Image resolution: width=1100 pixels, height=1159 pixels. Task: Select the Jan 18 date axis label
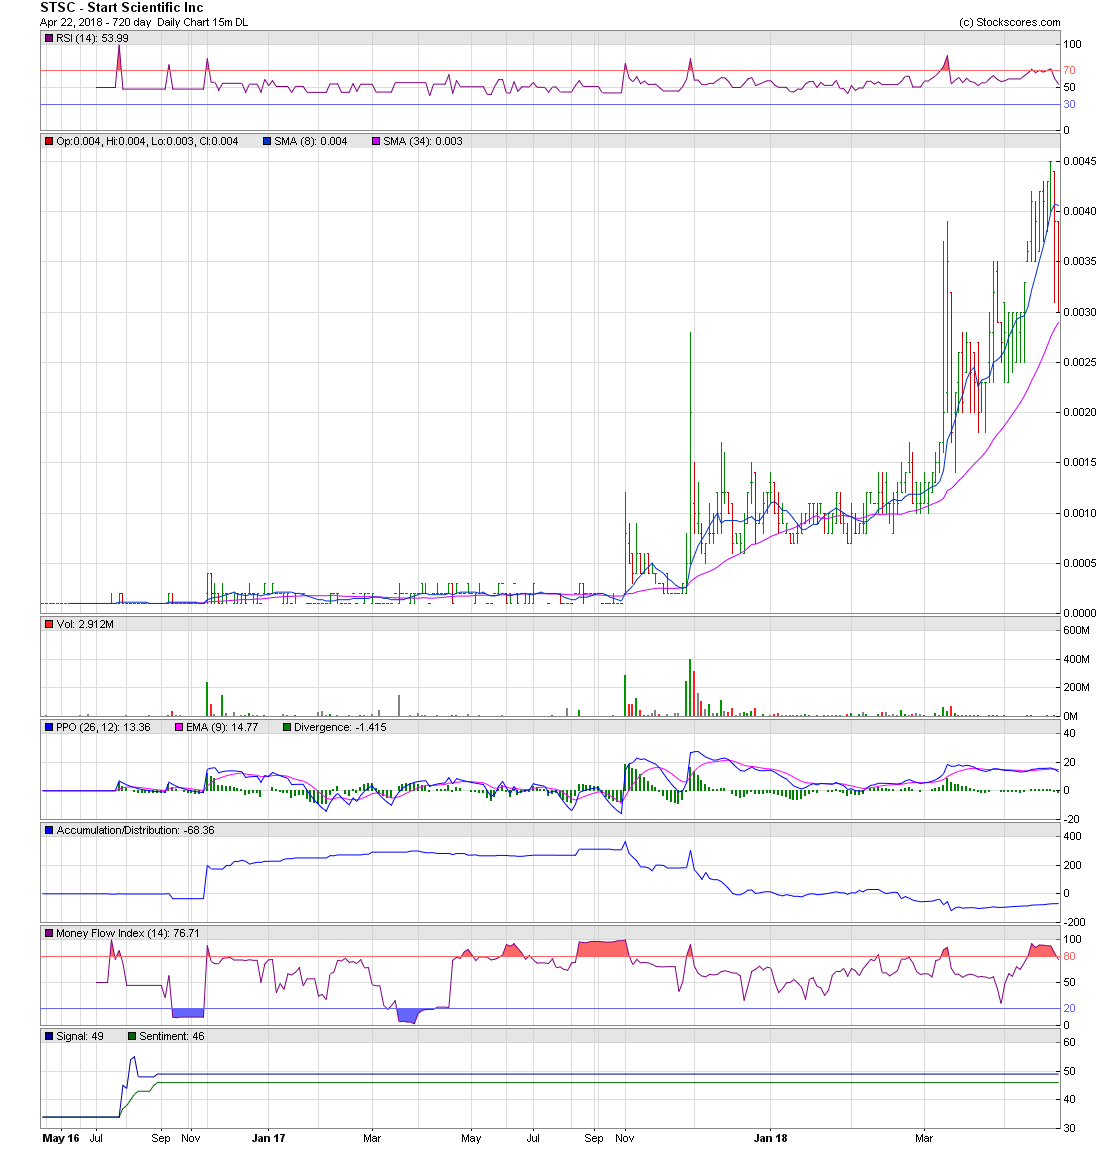pos(770,1138)
